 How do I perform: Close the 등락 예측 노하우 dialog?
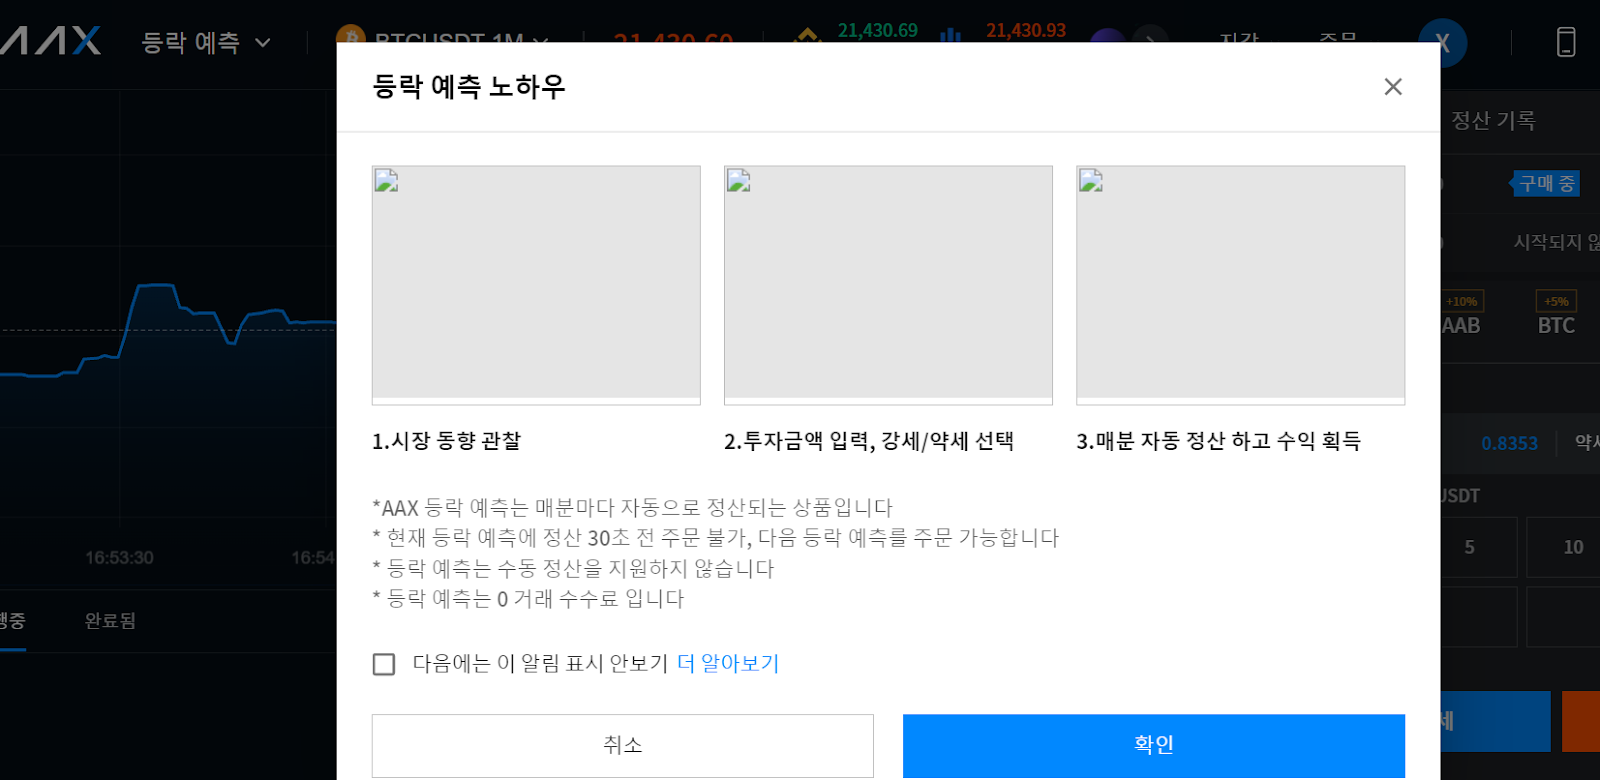(x=1393, y=87)
